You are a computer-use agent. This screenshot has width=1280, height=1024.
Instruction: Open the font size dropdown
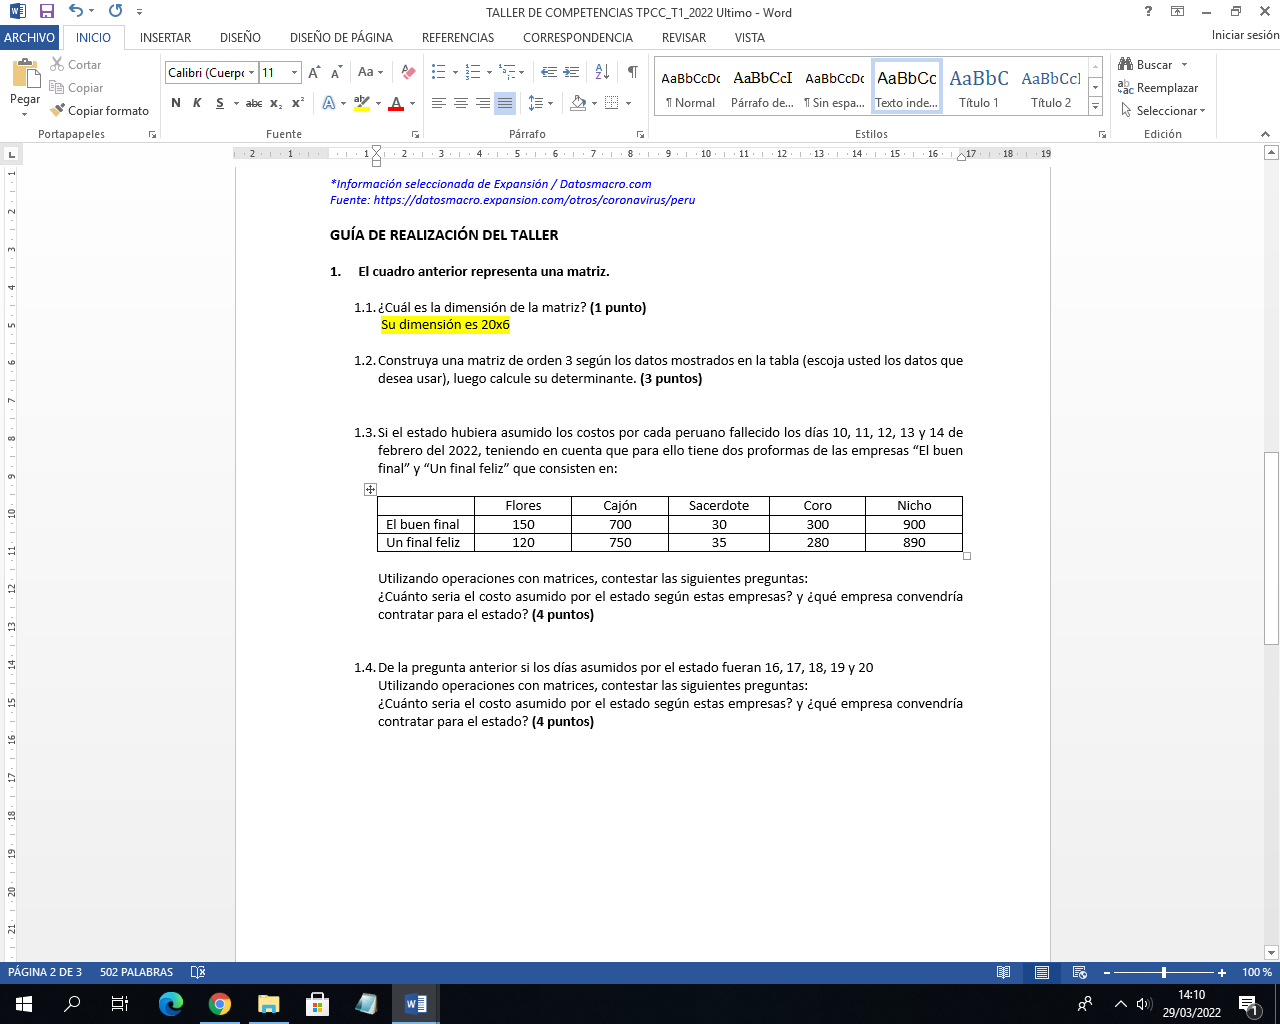tap(293, 72)
